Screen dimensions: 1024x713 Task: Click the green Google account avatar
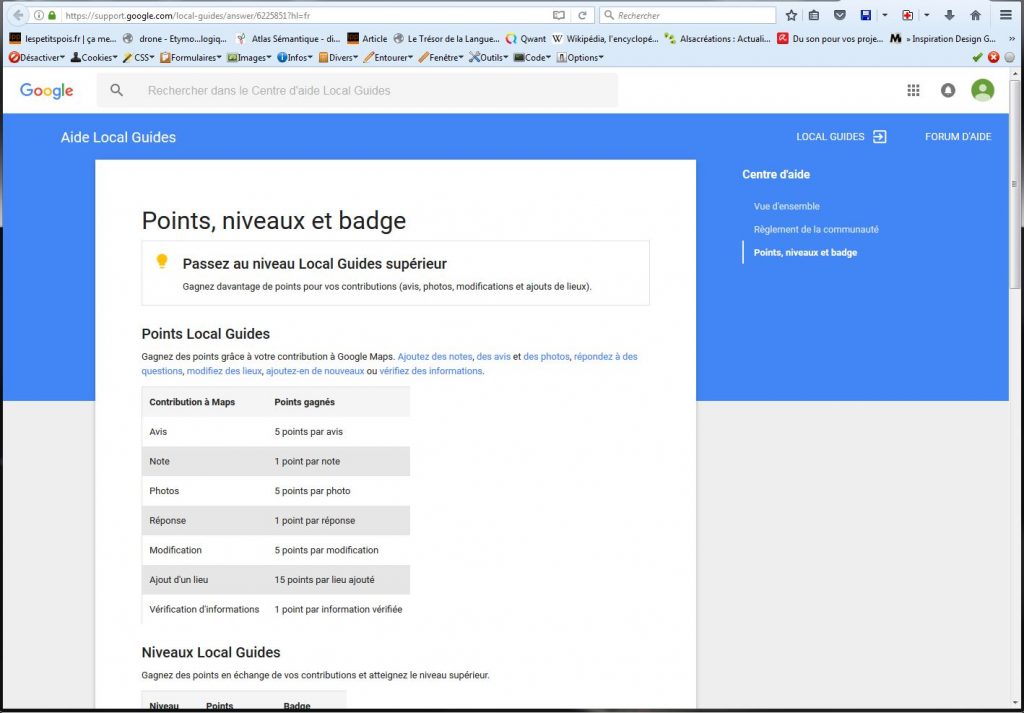[983, 90]
